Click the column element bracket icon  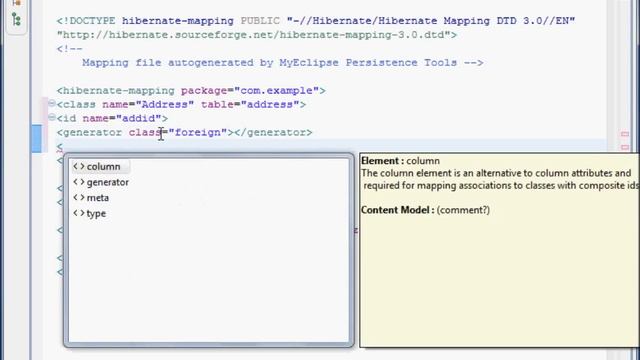click(79, 167)
